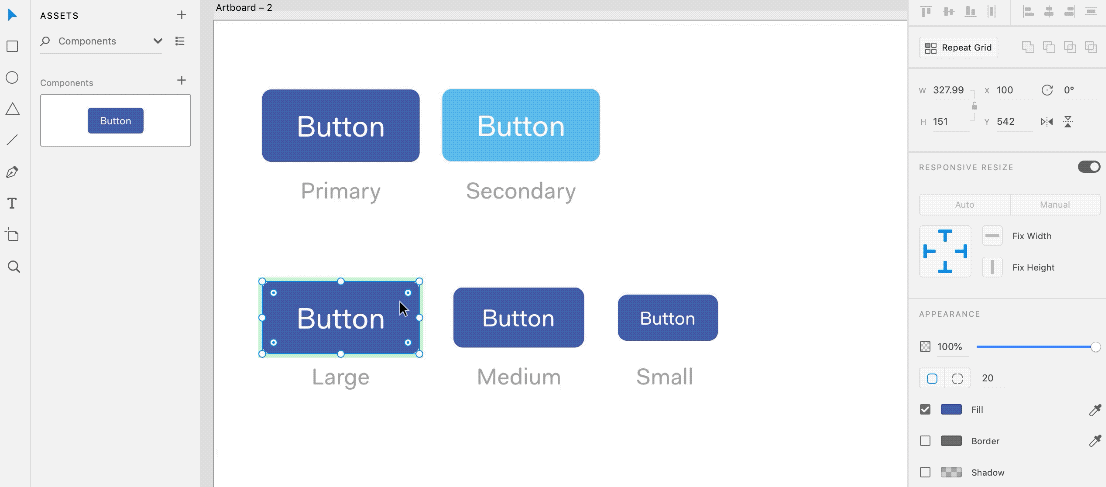
Task: Select the Zoom magnifier tool
Action: coord(13,267)
